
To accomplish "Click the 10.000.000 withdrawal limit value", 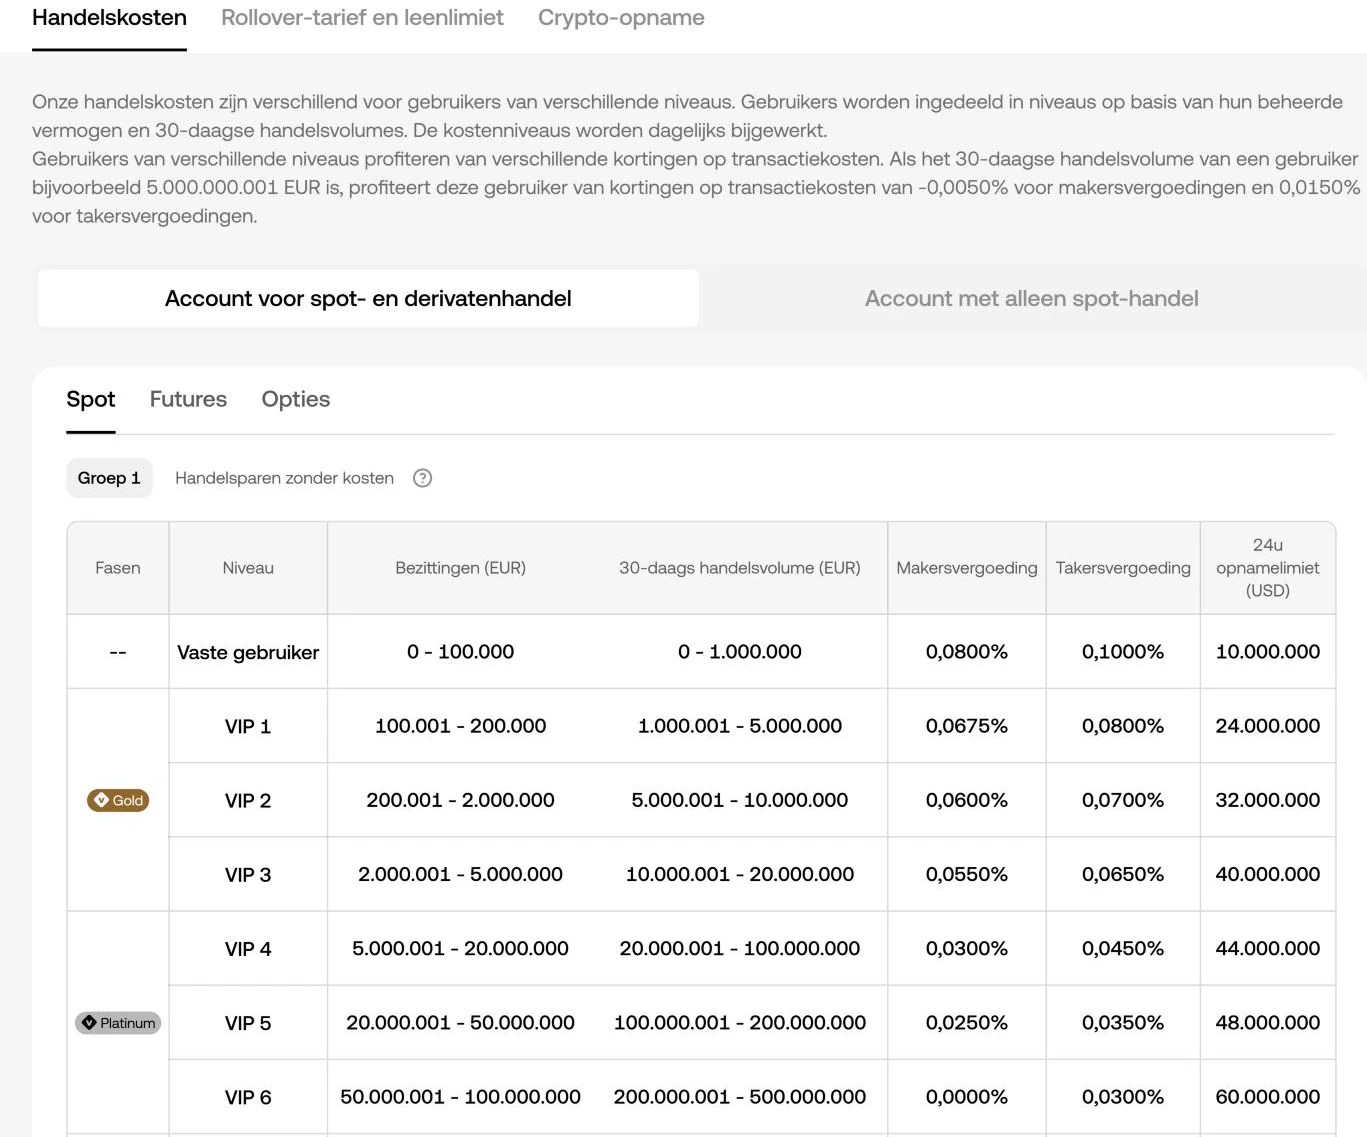I will pyautogui.click(x=1268, y=652).
